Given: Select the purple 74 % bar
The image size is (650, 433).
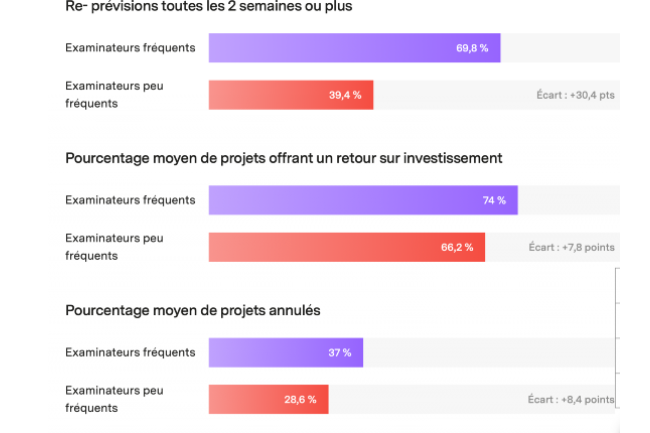Looking at the screenshot, I should click(x=363, y=200).
